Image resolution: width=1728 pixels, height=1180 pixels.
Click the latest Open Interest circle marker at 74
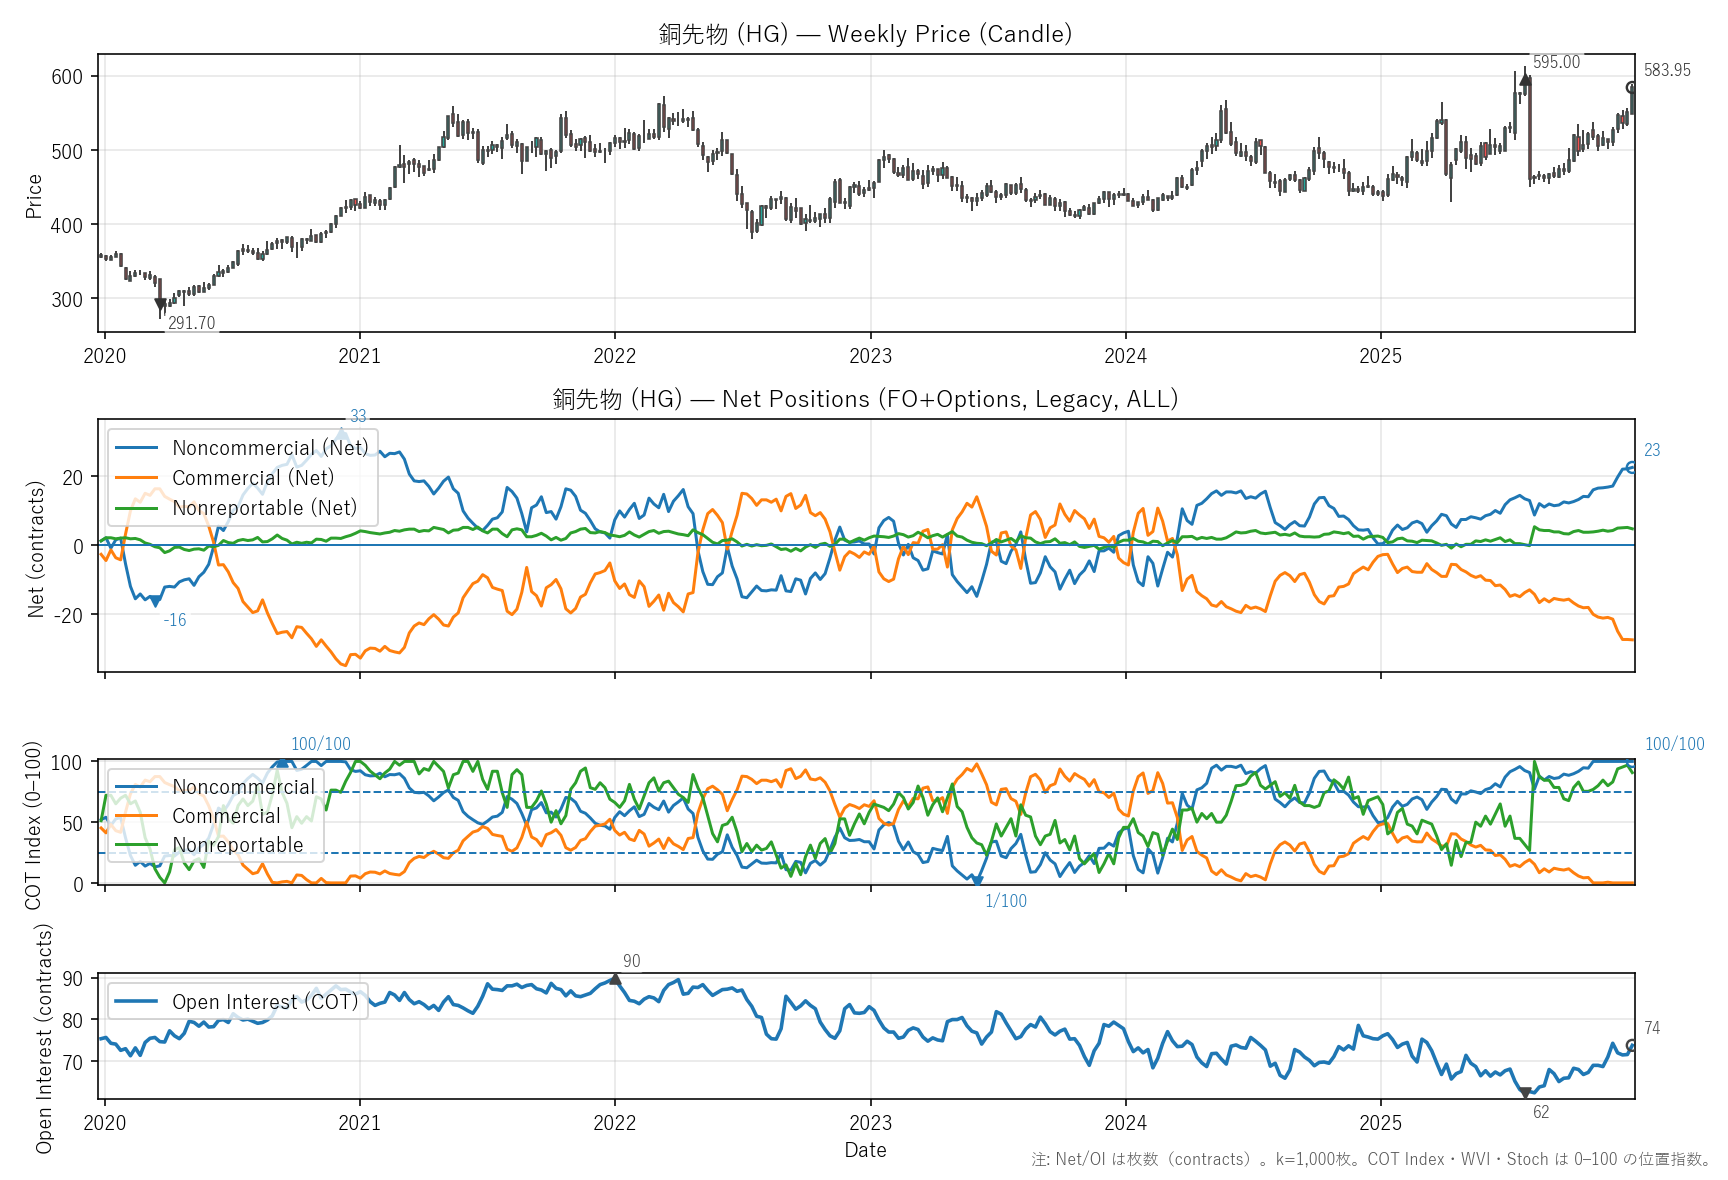click(1631, 1046)
